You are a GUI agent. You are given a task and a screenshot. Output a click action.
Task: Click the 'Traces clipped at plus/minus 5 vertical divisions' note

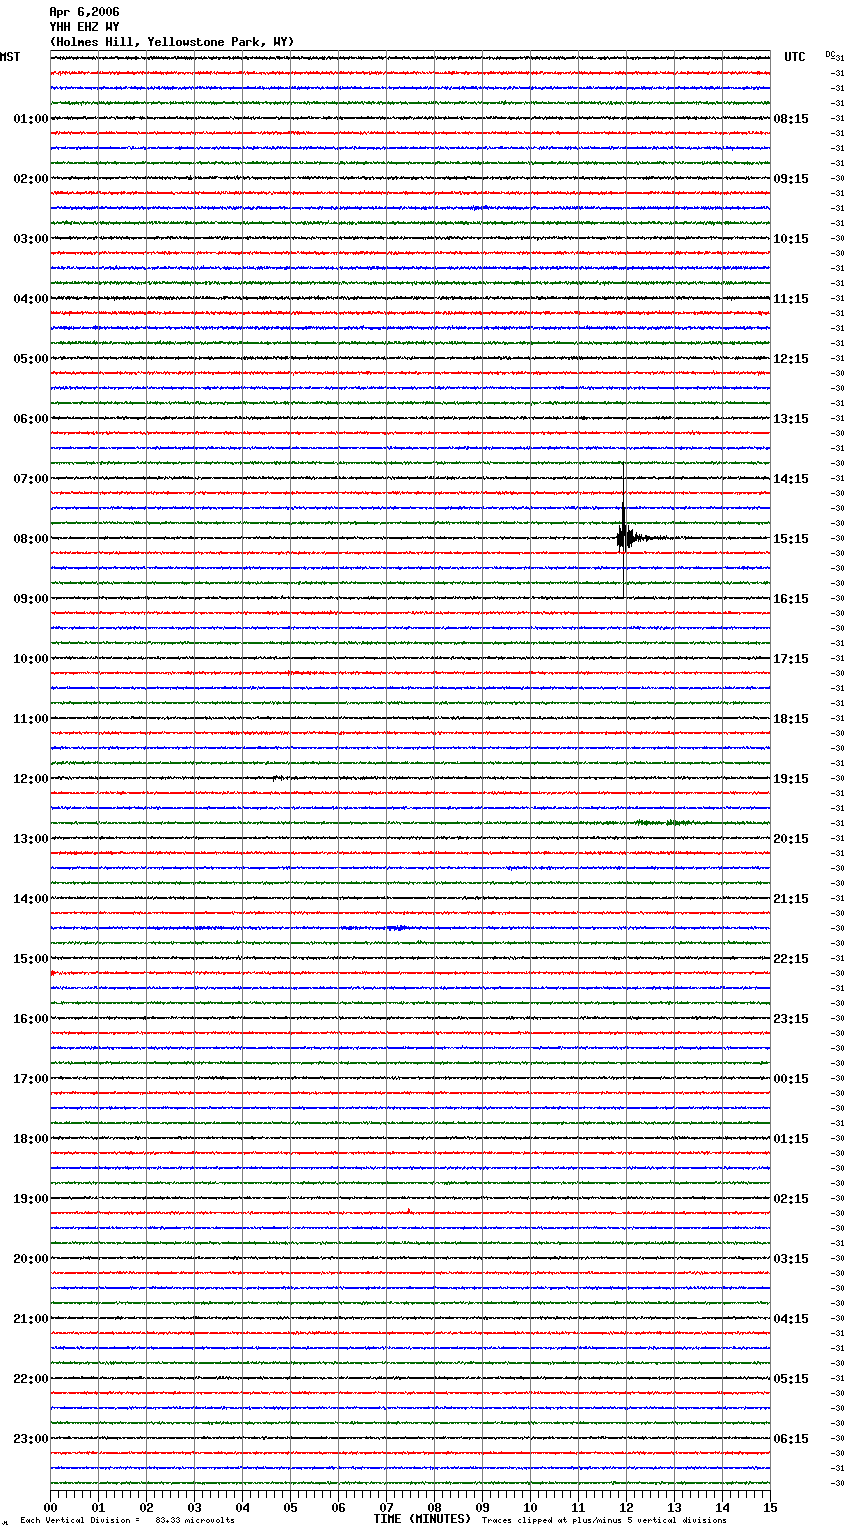pos(604,1521)
